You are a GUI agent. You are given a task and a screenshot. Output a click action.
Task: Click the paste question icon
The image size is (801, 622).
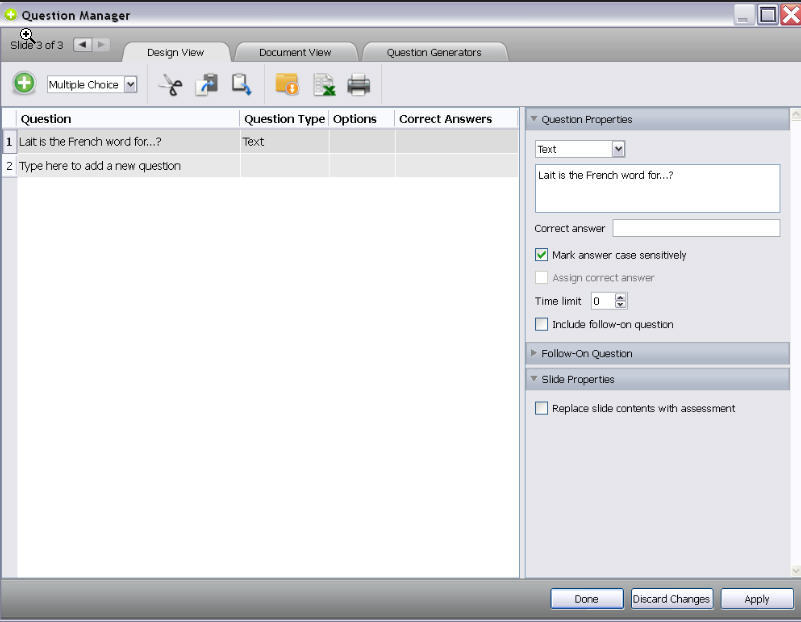tap(241, 85)
